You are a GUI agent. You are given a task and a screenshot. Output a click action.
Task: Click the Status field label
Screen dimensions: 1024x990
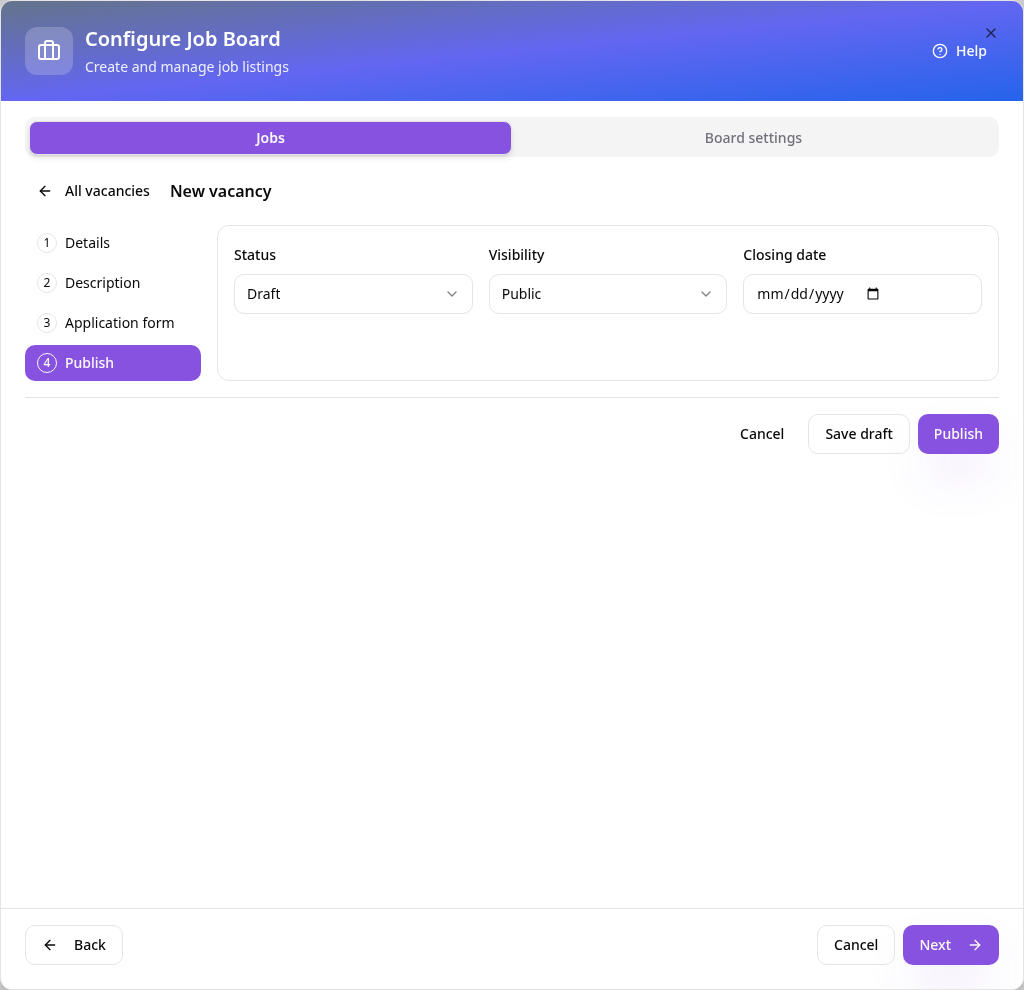tap(255, 255)
